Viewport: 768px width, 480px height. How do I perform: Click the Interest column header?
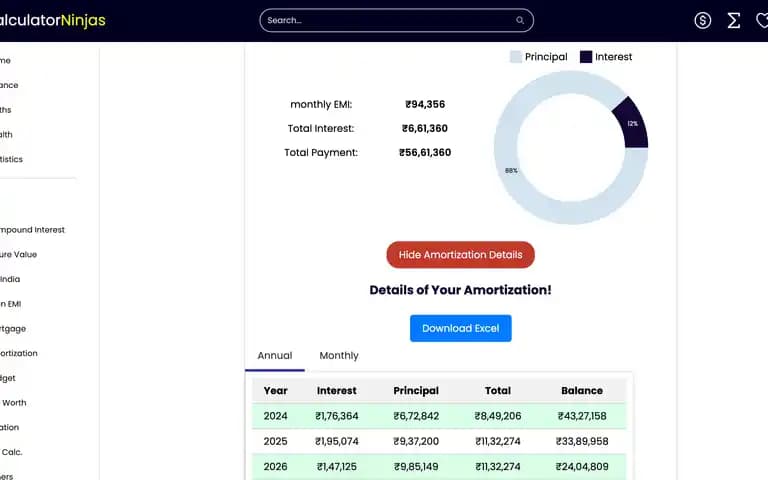pos(336,390)
